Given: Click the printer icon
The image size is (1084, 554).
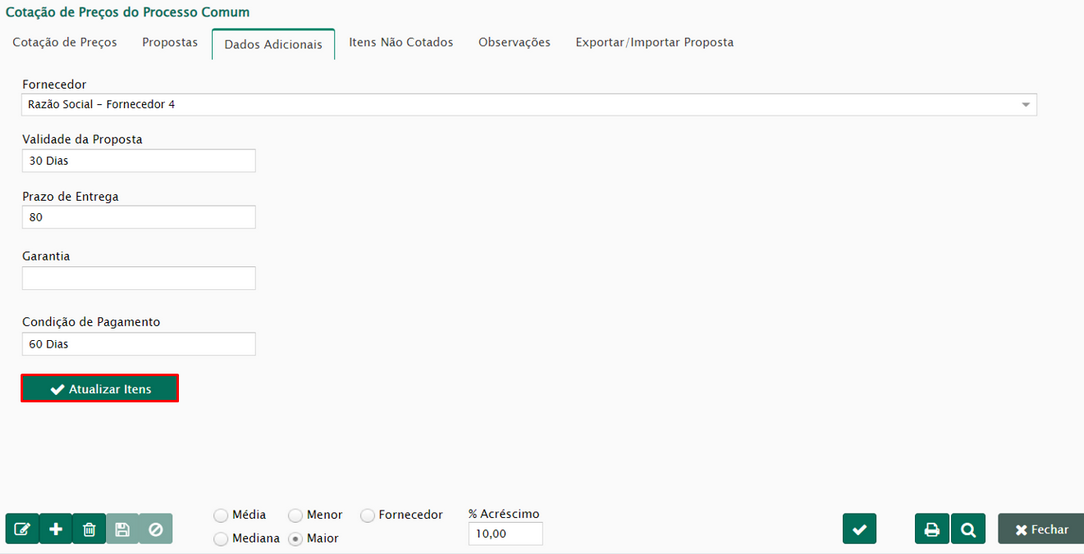Looking at the screenshot, I should point(931,529).
